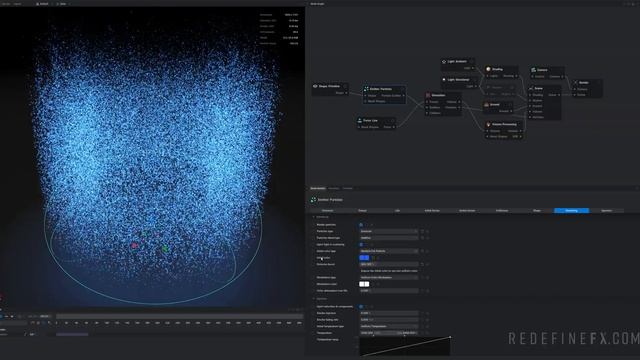Click the Color attenuation over life field
640x360 pixels.
pyautogui.click(x=389, y=291)
